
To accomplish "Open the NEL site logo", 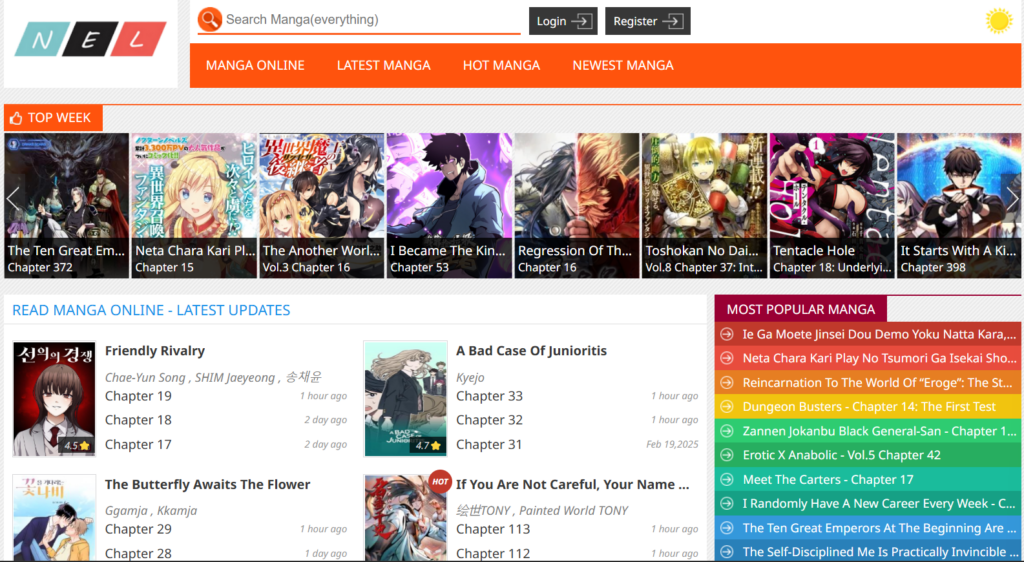I will tap(91, 39).
